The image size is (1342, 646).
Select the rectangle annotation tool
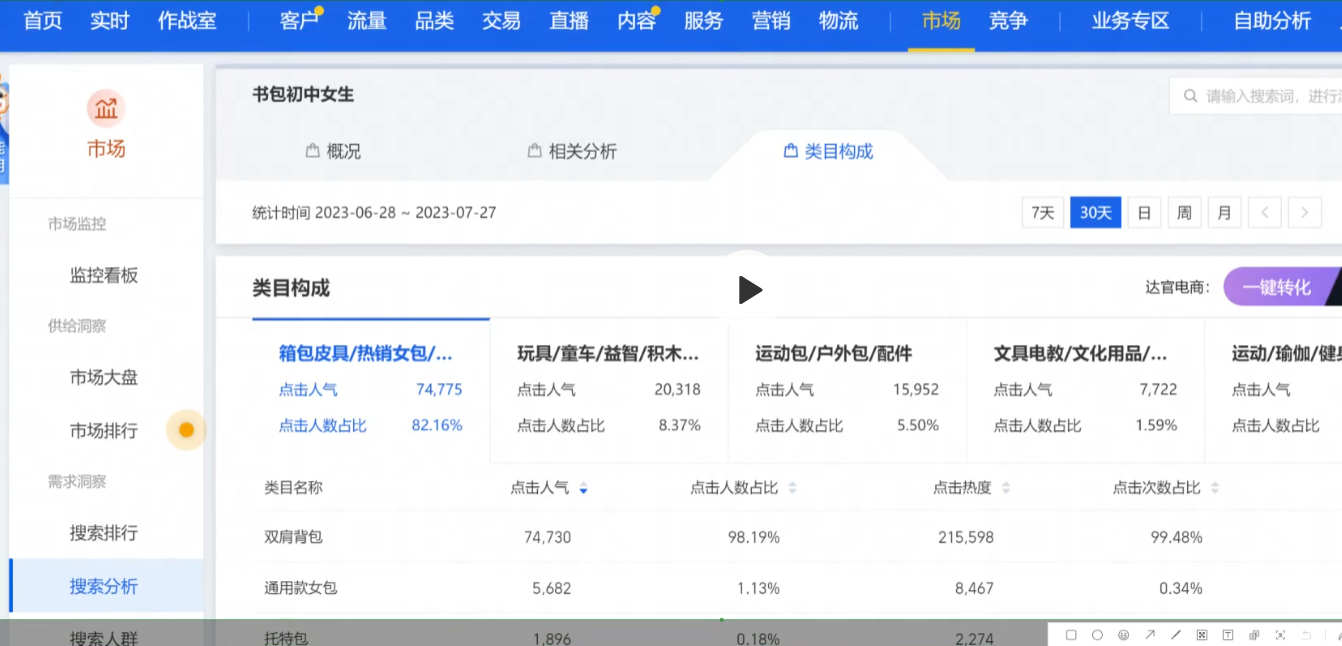[1071, 635]
